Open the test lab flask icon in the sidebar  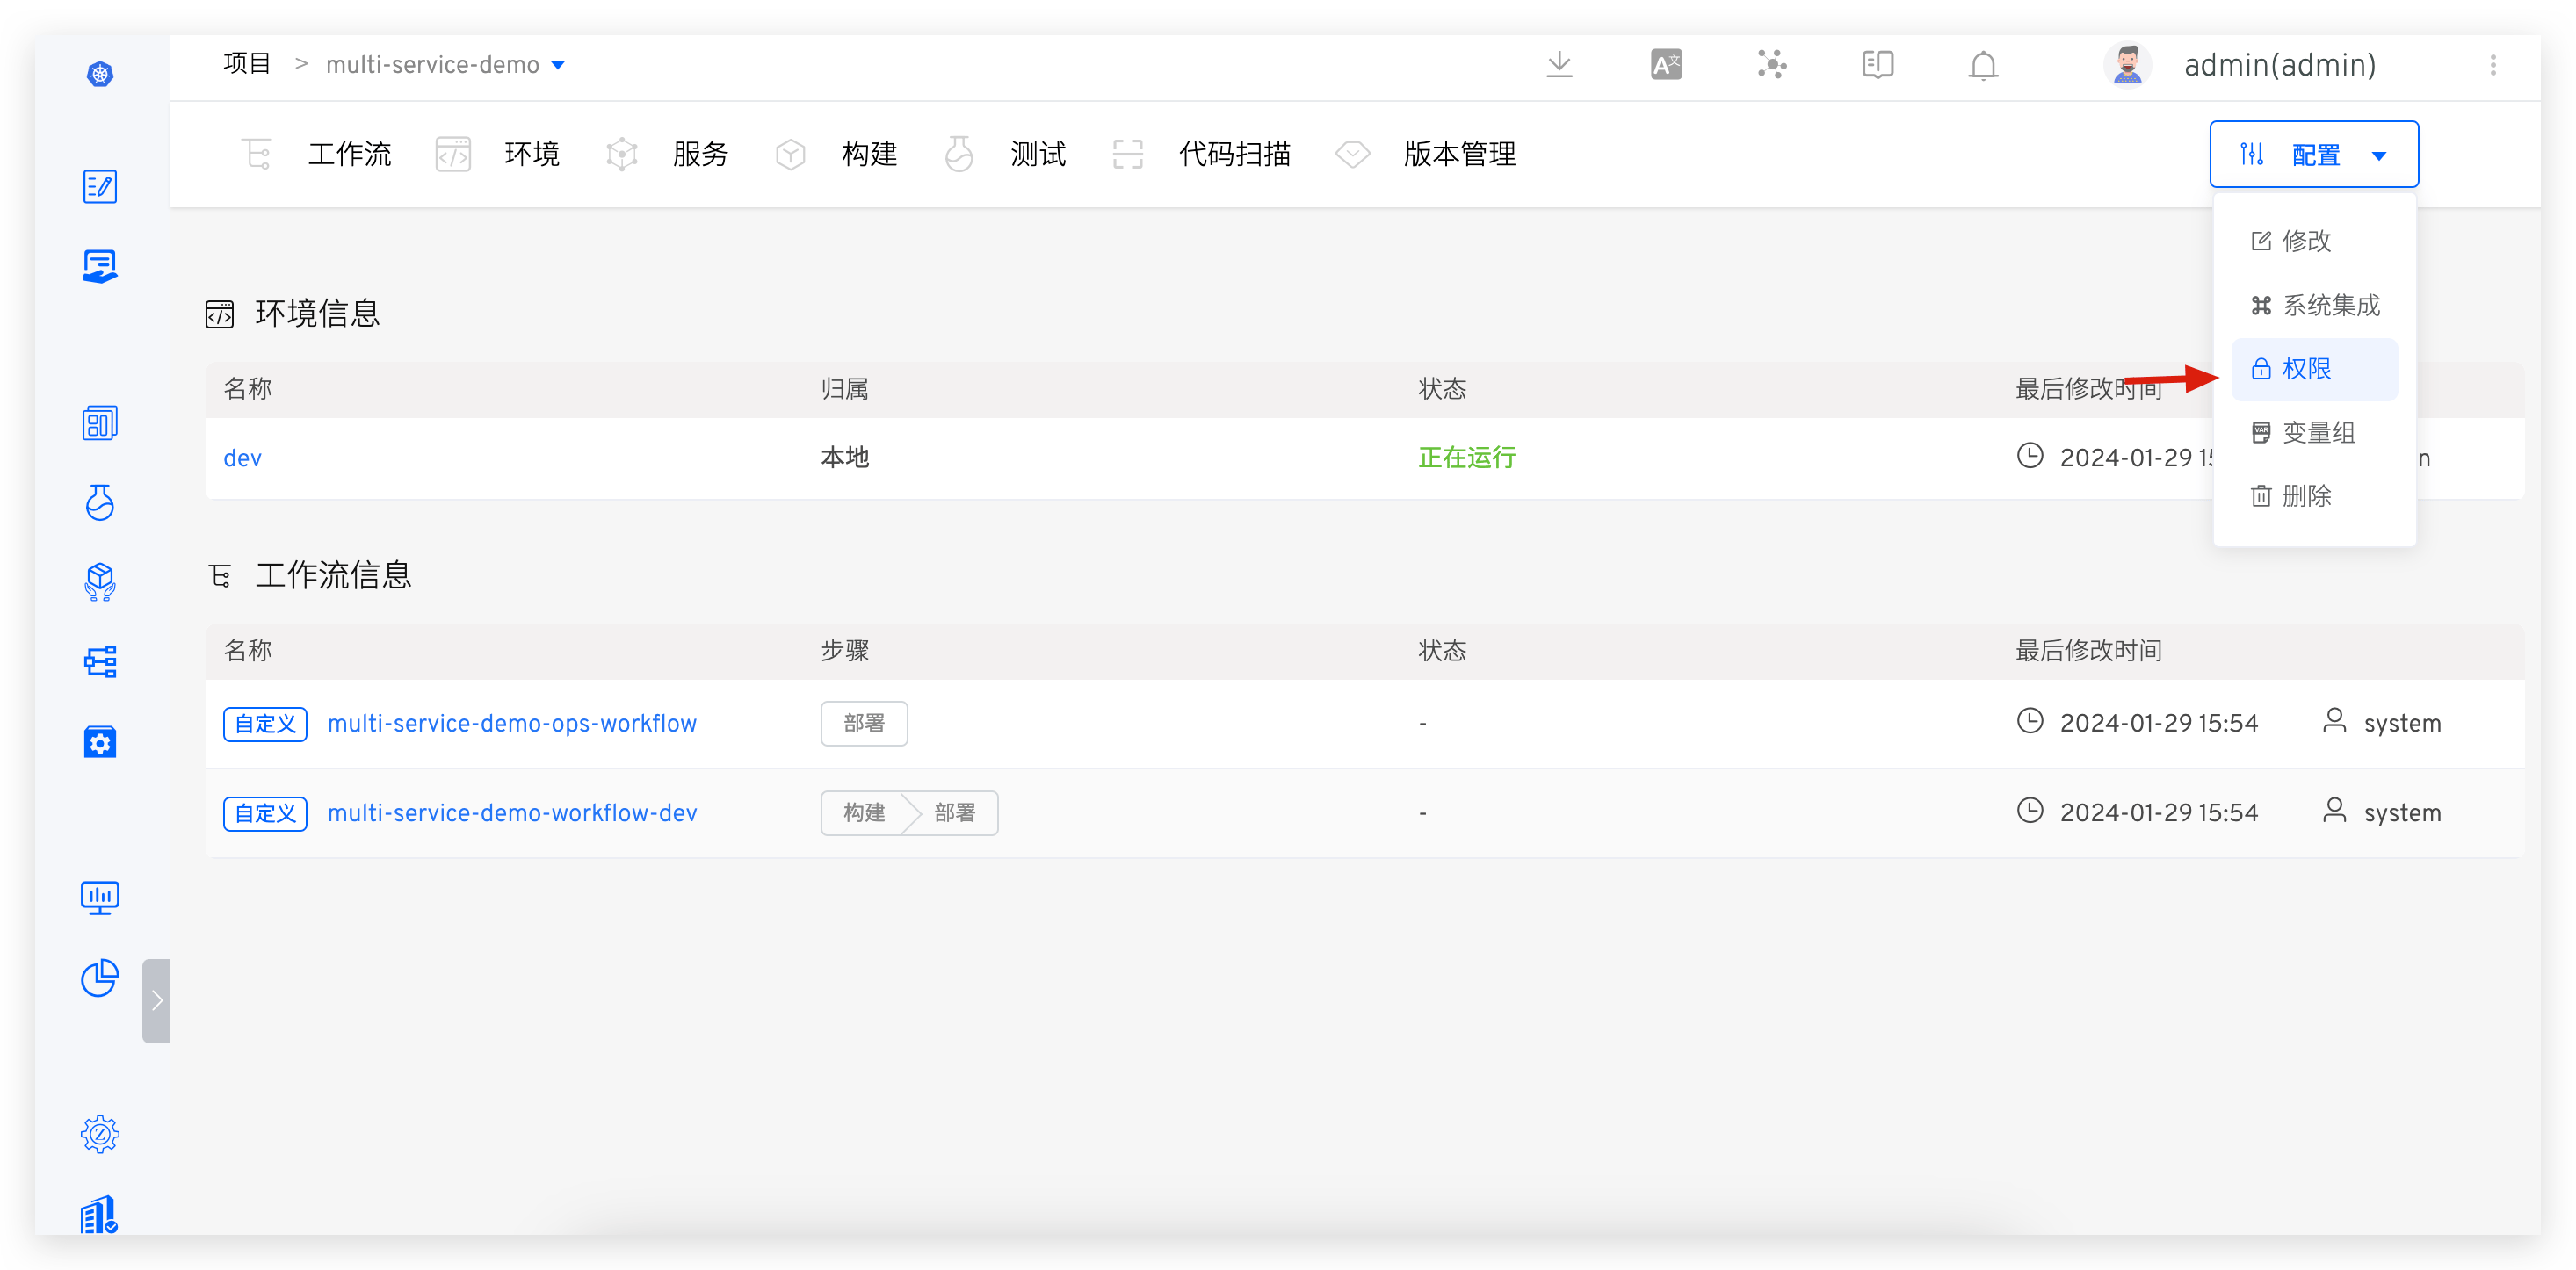tap(99, 504)
